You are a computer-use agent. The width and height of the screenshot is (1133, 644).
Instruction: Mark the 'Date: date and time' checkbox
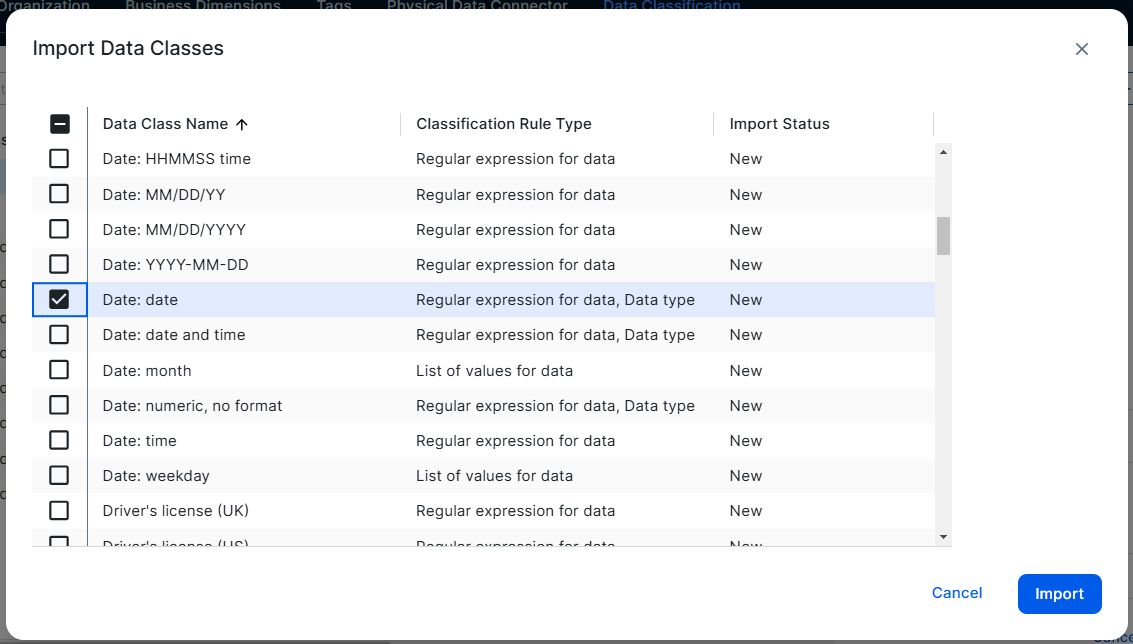(59, 334)
